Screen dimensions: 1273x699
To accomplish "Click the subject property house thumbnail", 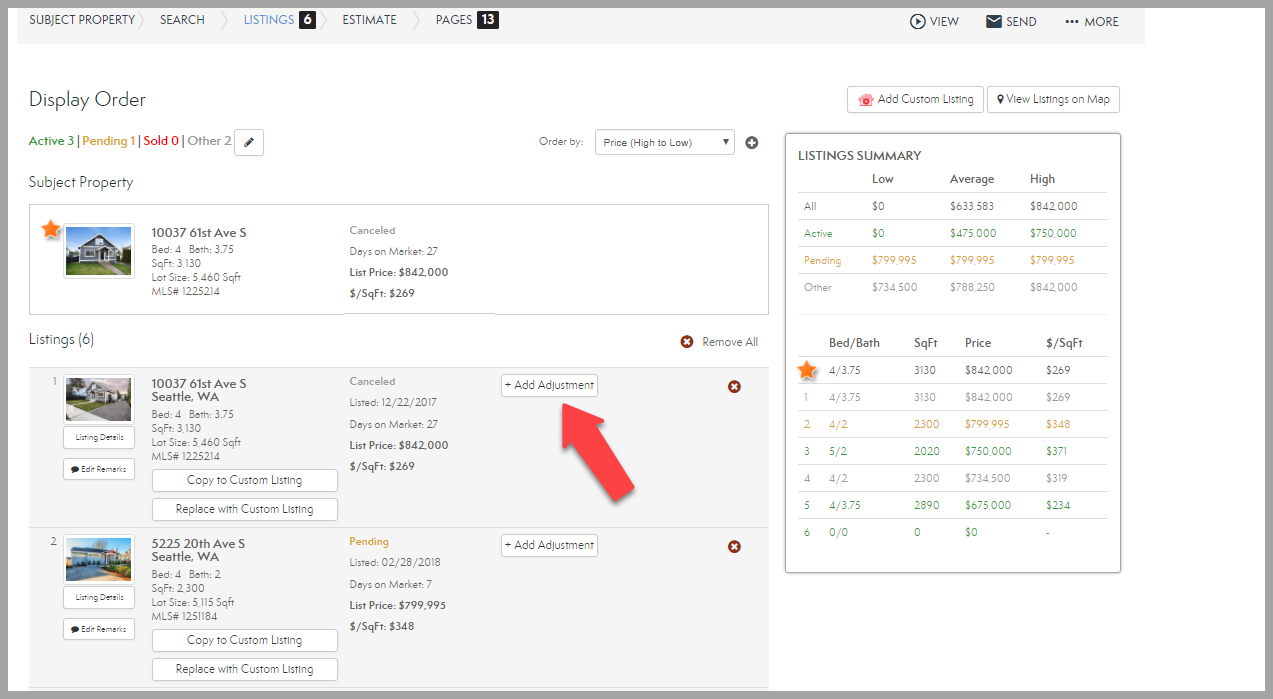I will [98, 251].
